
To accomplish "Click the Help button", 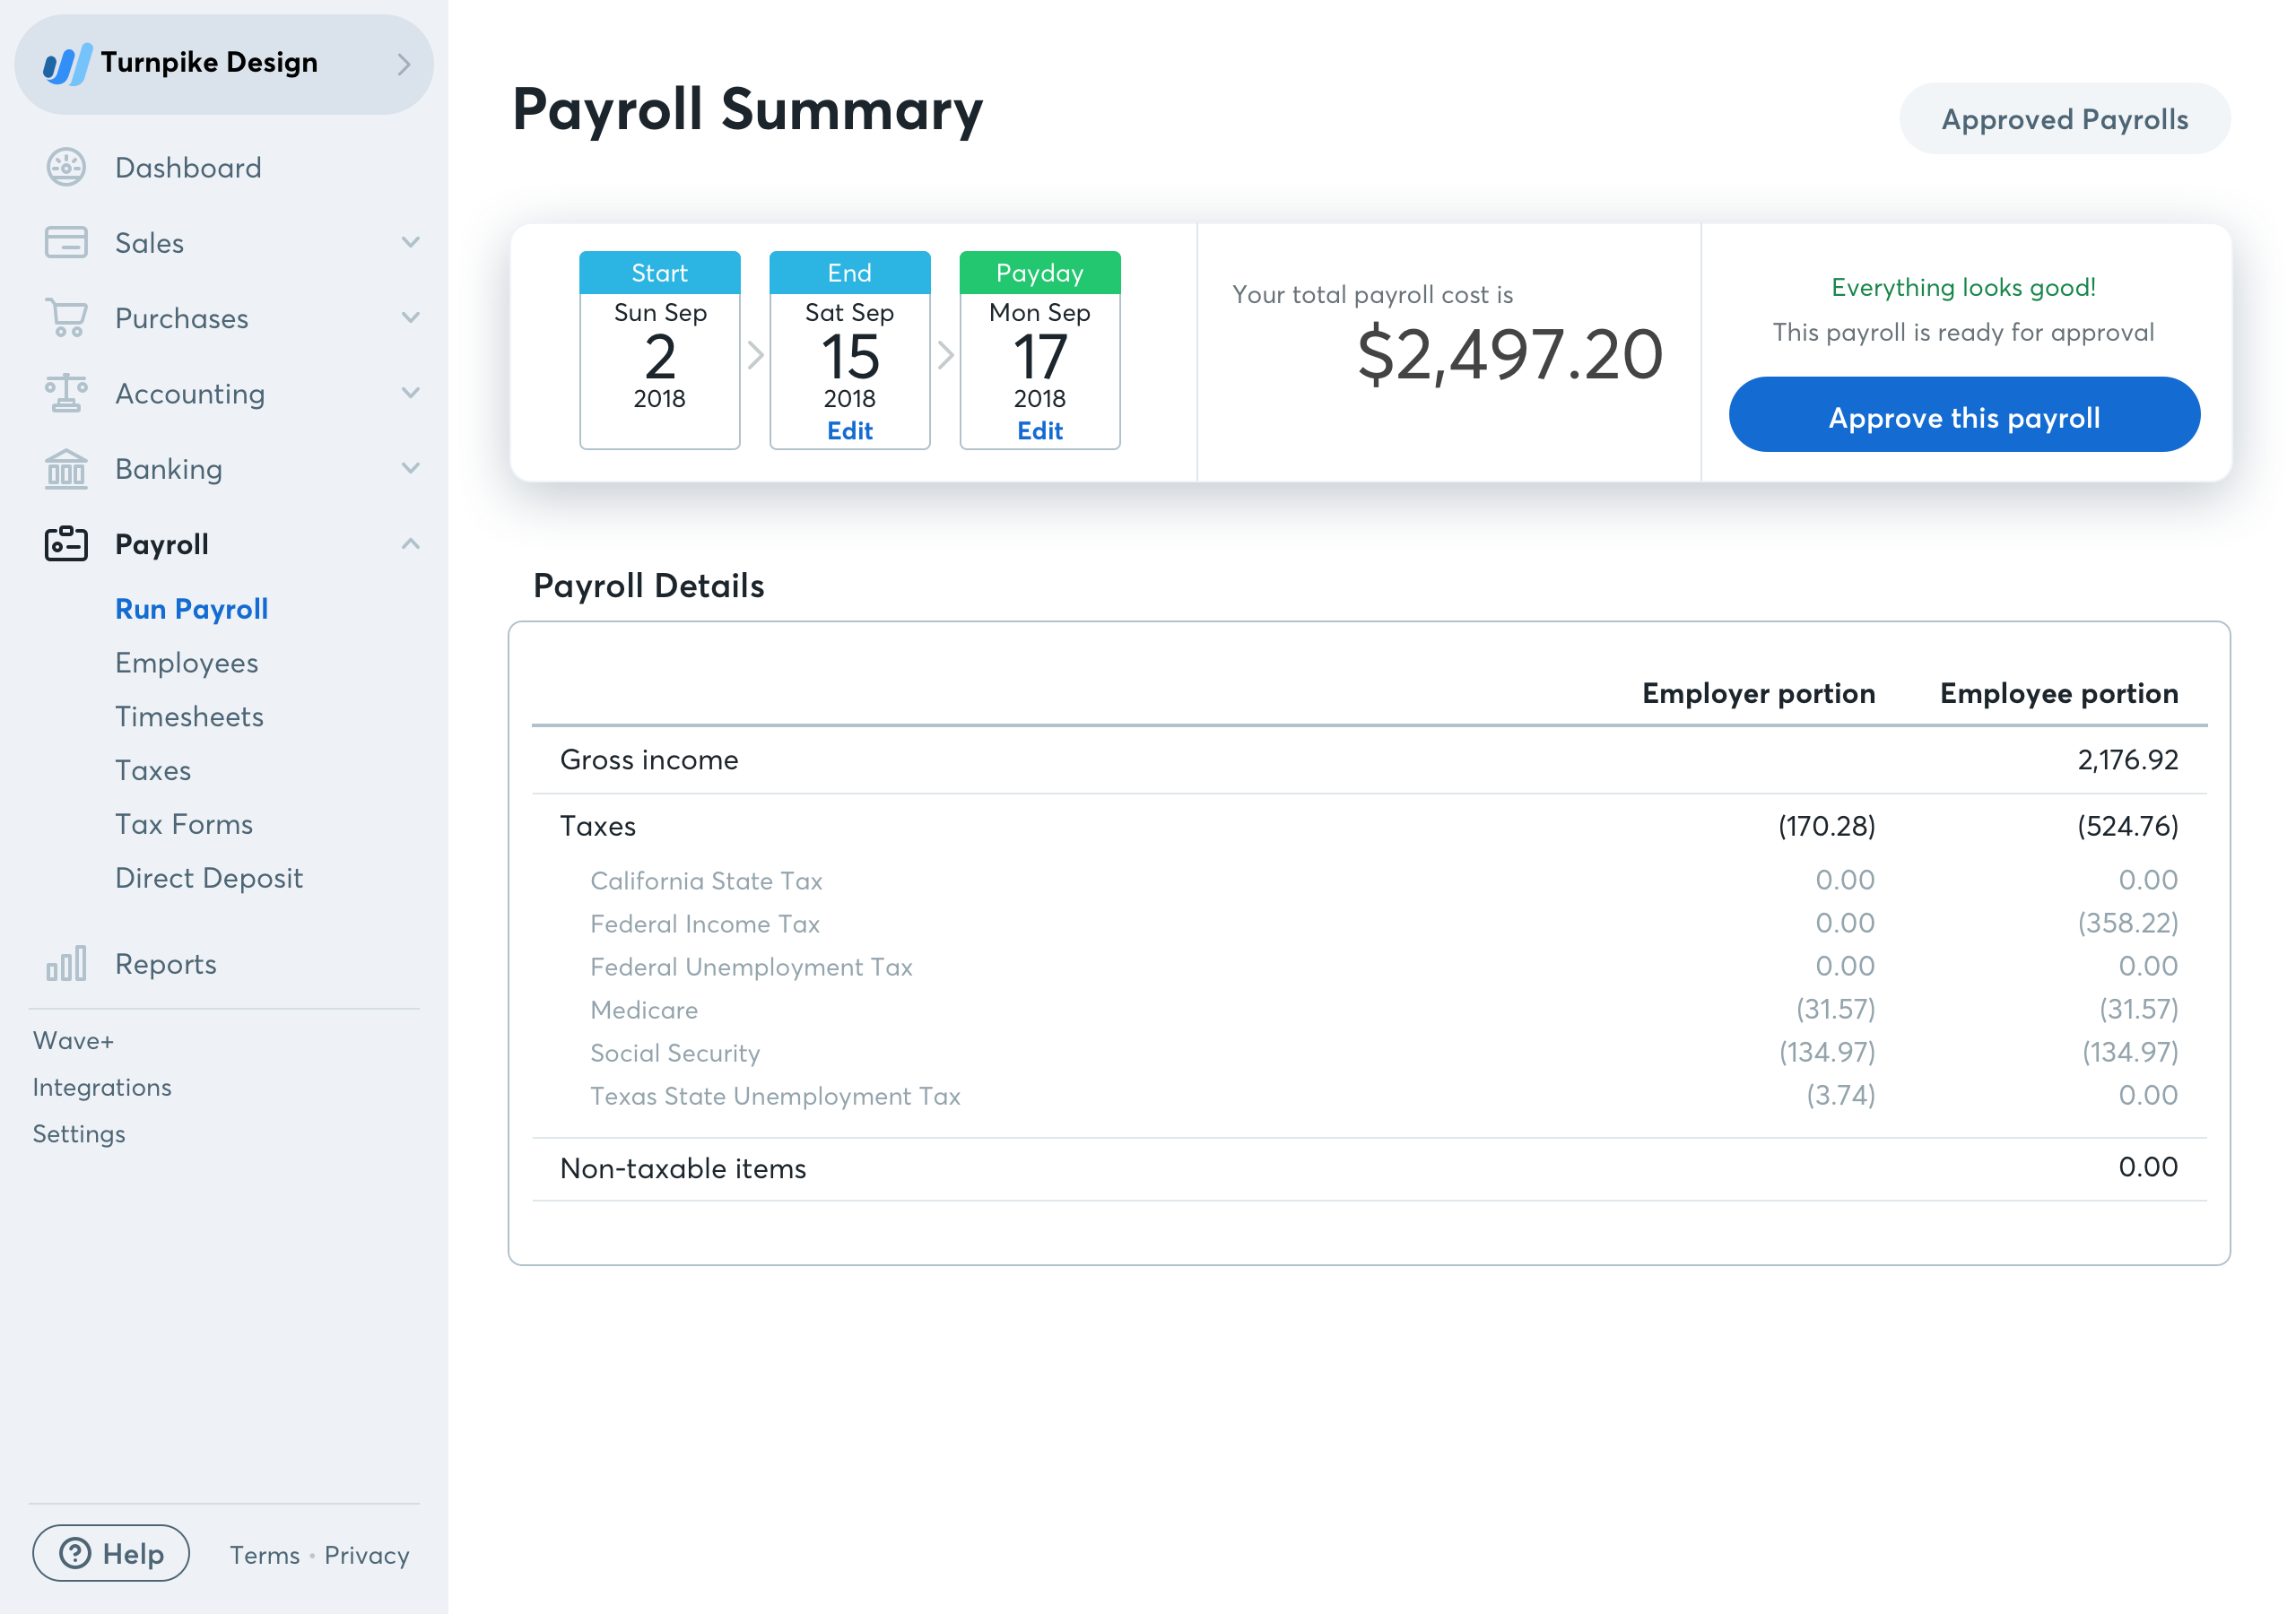I will point(111,1553).
